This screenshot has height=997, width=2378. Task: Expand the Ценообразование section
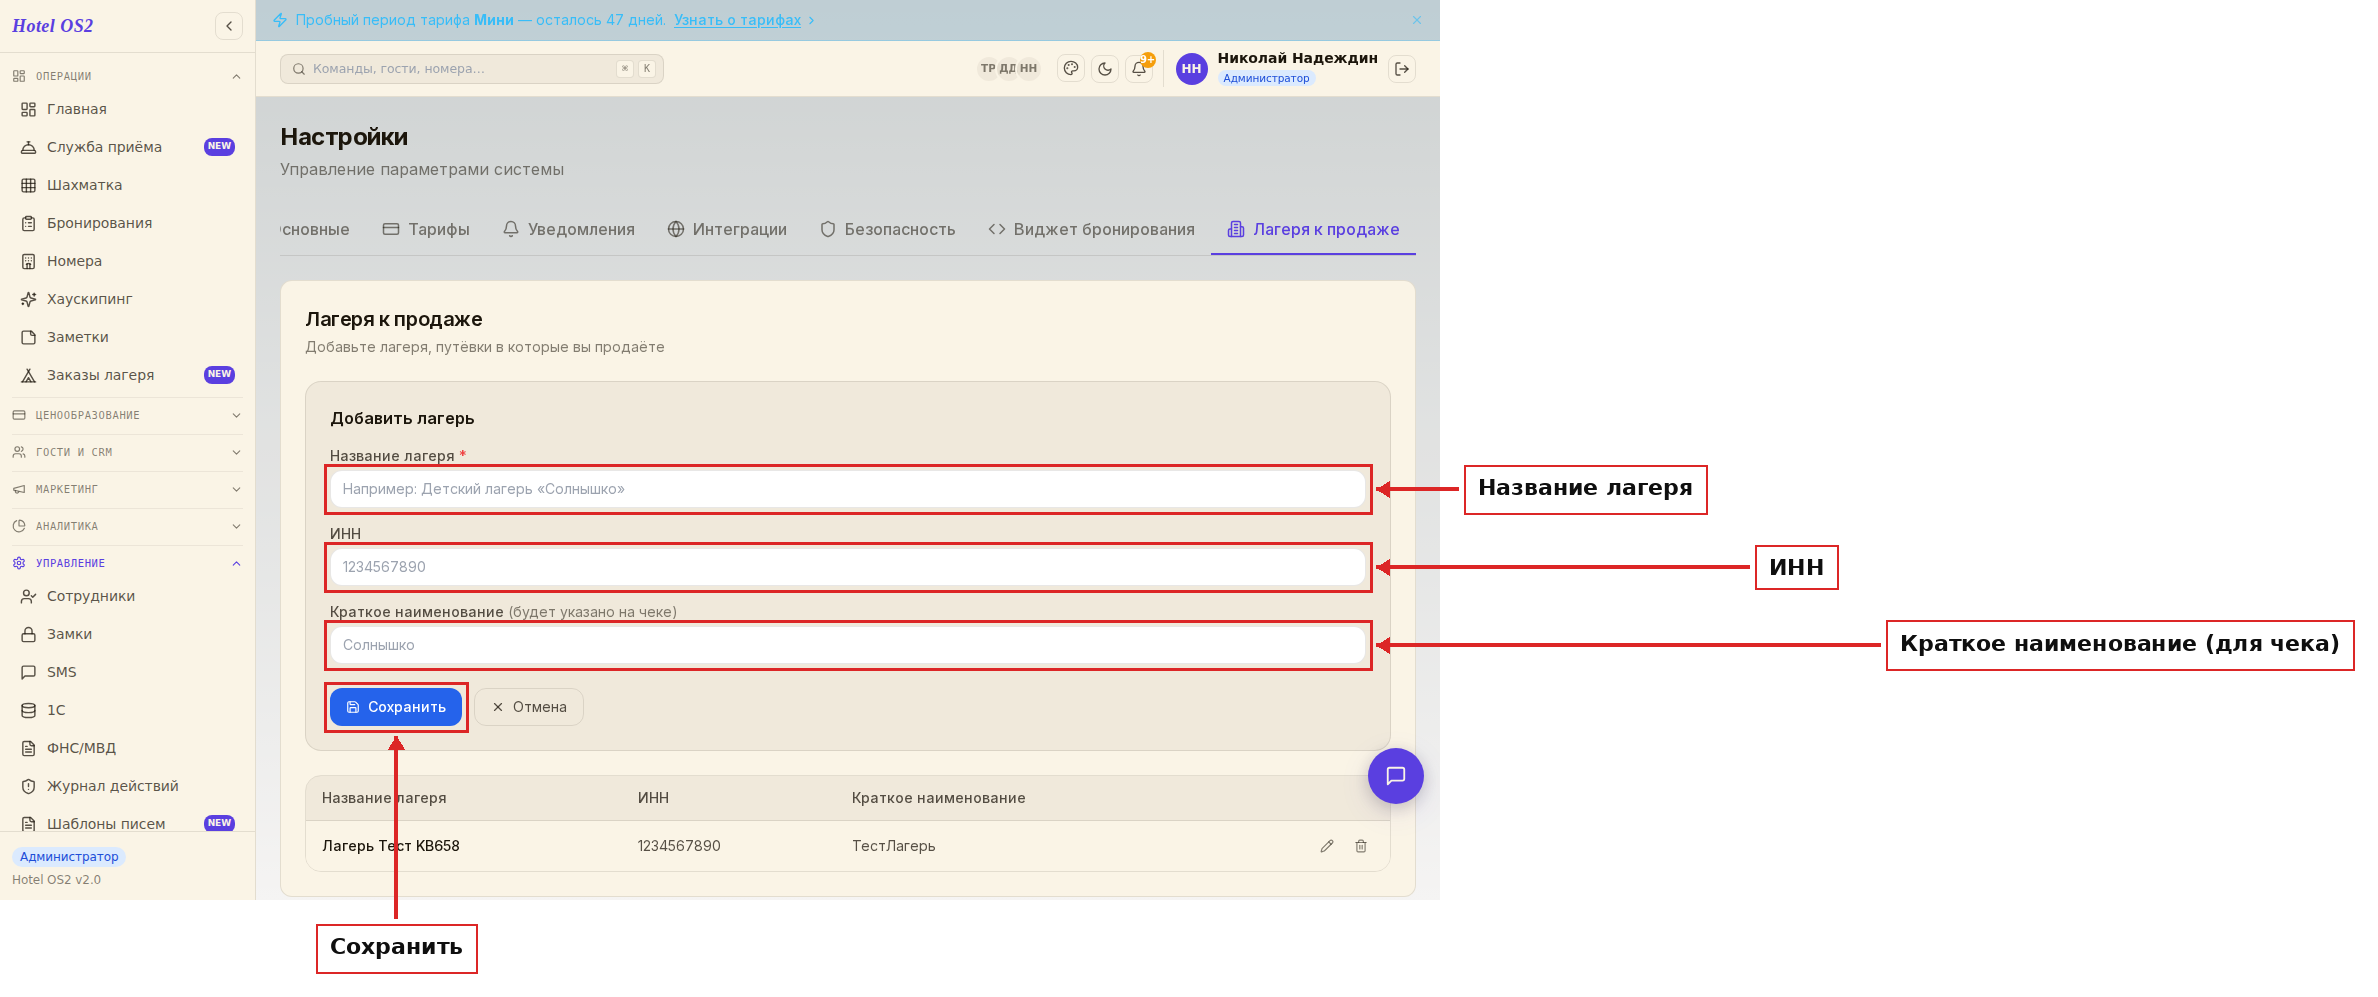click(x=127, y=415)
